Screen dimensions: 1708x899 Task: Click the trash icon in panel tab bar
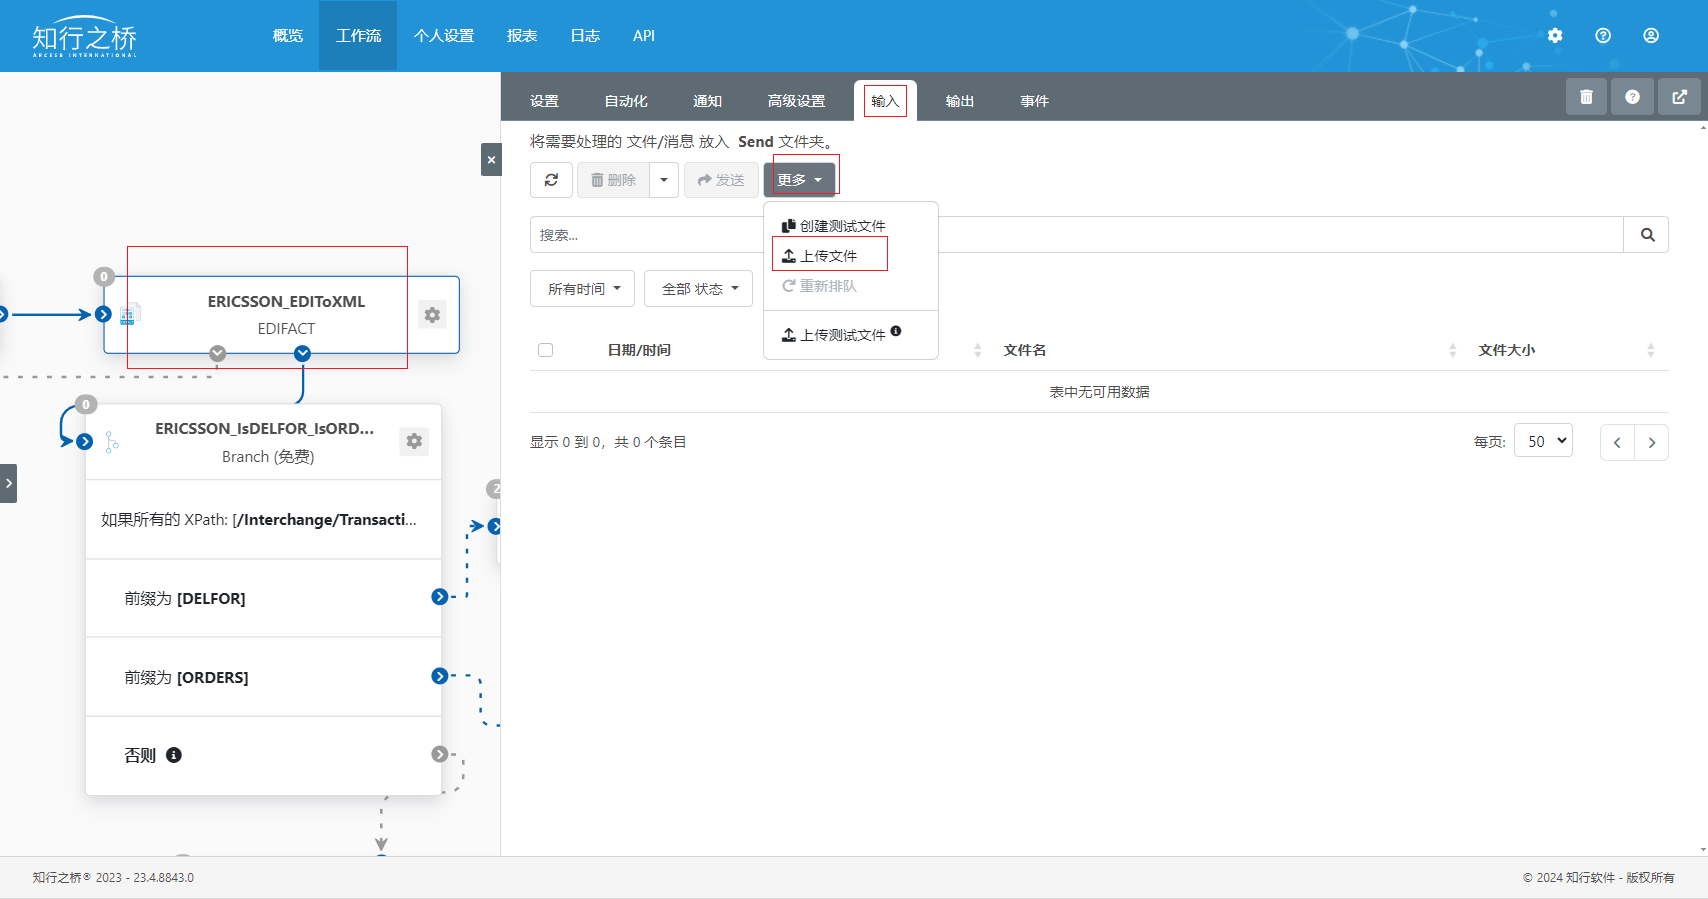pyautogui.click(x=1586, y=97)
